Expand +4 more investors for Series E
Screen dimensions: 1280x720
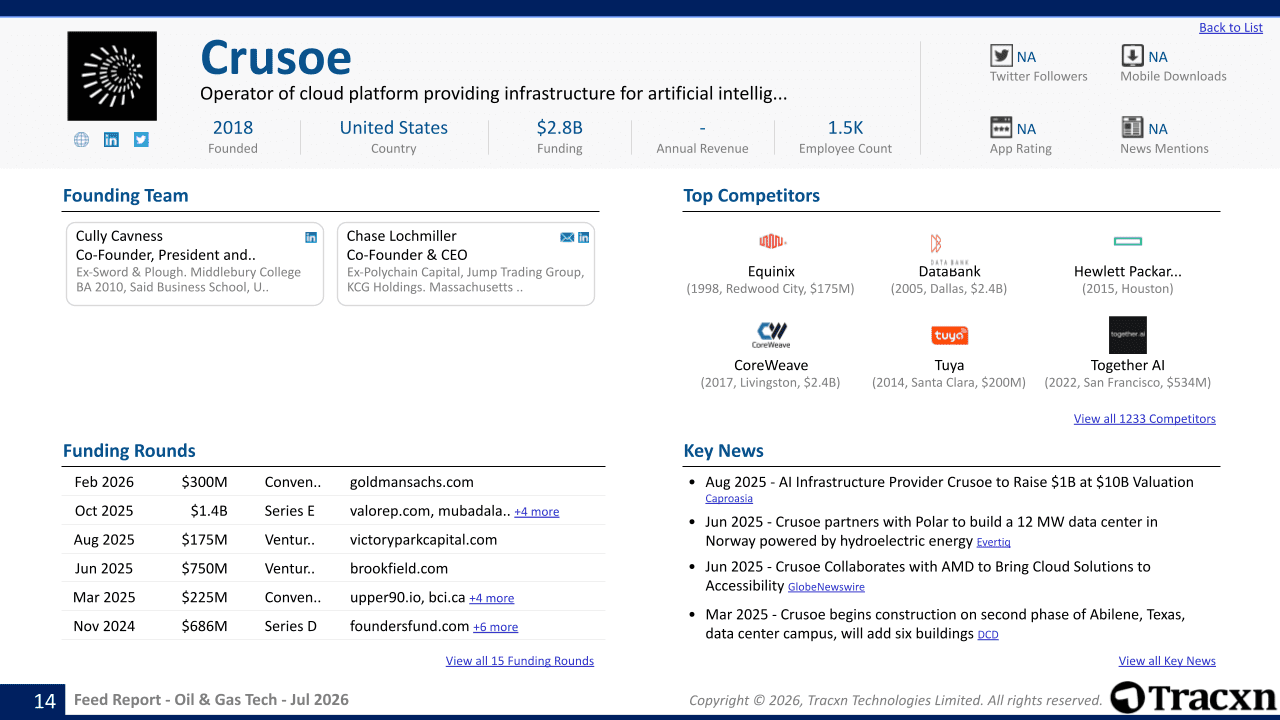[537, 512]
